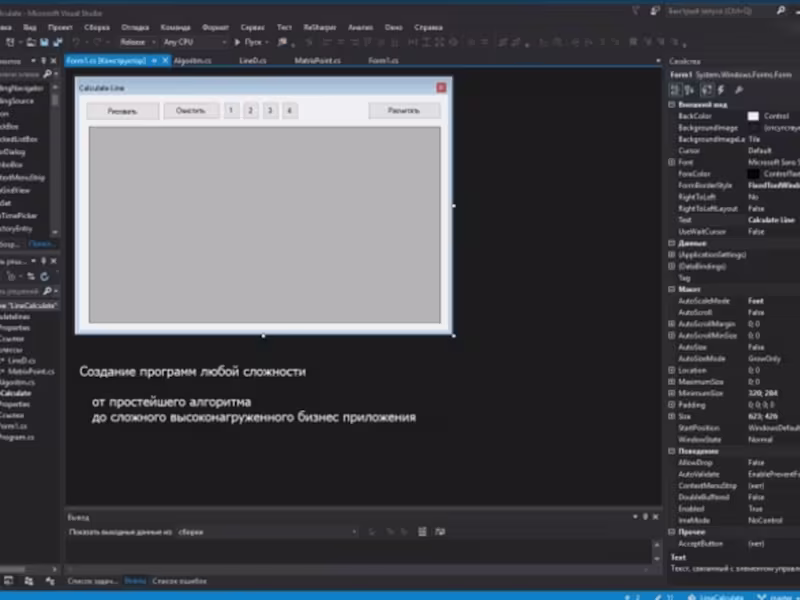Viewport: 800px width, 600px height.
Task: Open the Проект menu
Action: 60,28
